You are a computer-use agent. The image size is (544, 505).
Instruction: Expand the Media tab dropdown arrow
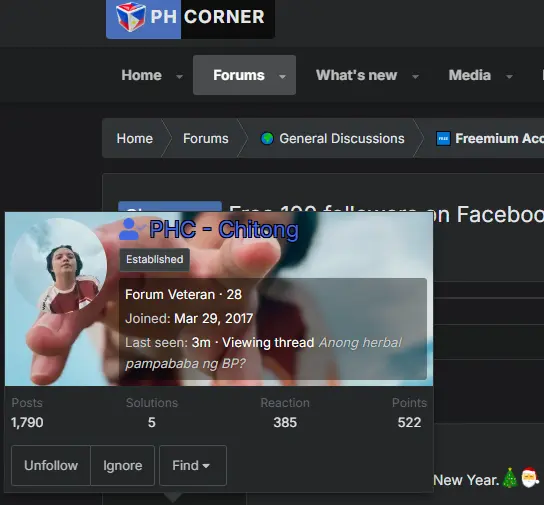(x=509, y=76)
